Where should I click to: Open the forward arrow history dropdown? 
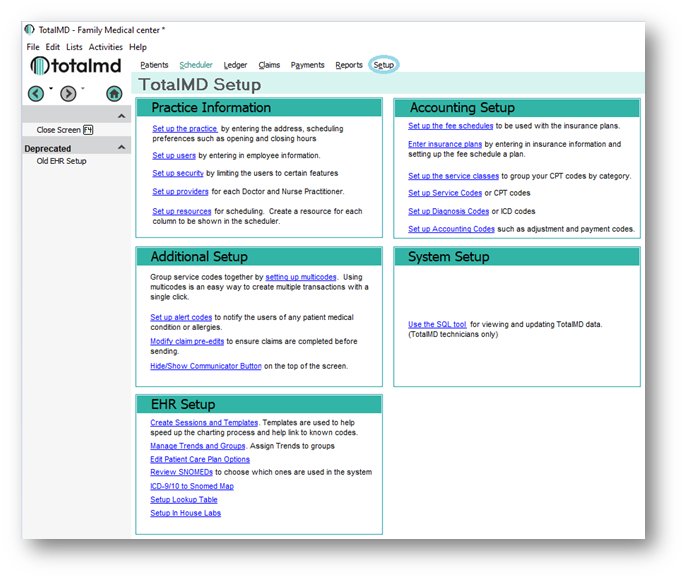[82, 89]
